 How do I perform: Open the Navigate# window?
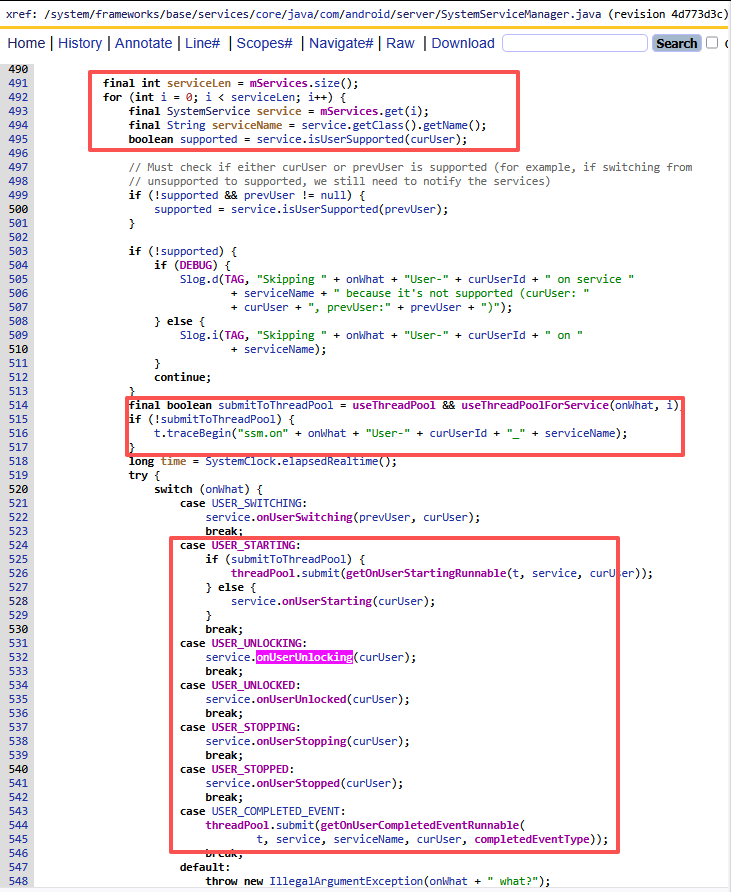(x=341, y=43)
